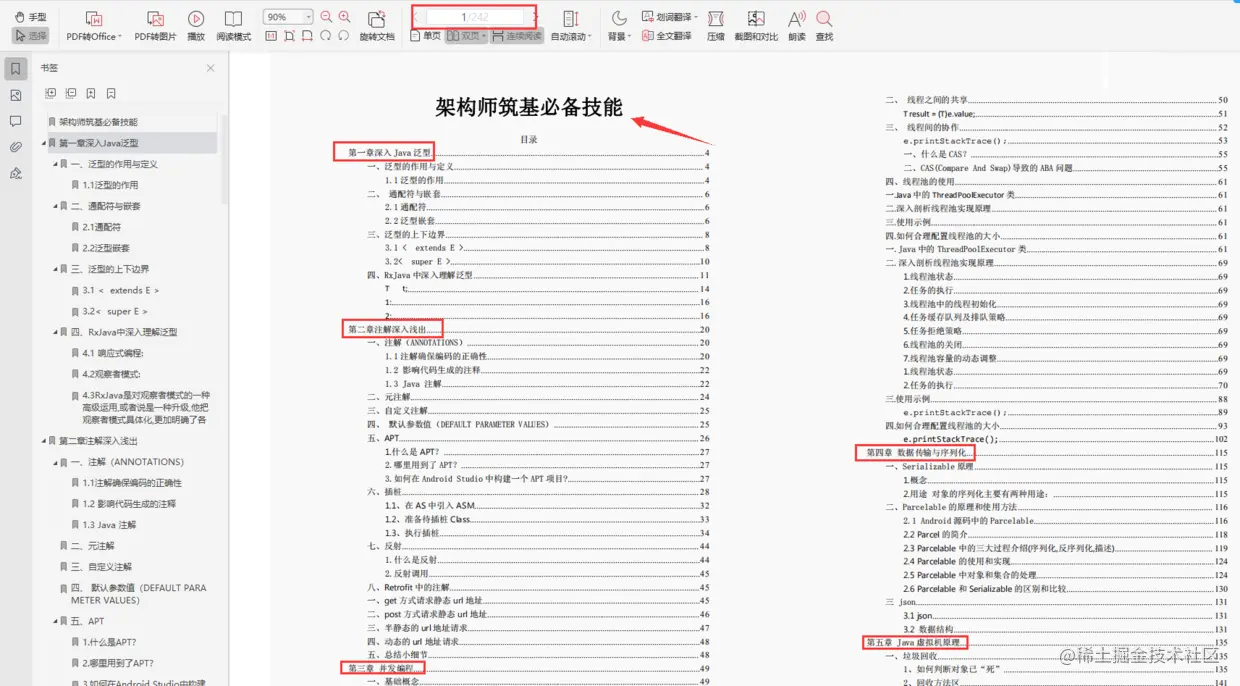Click the page number input field
Viewport: 1240px width, 686px height.
pos(474,17)
